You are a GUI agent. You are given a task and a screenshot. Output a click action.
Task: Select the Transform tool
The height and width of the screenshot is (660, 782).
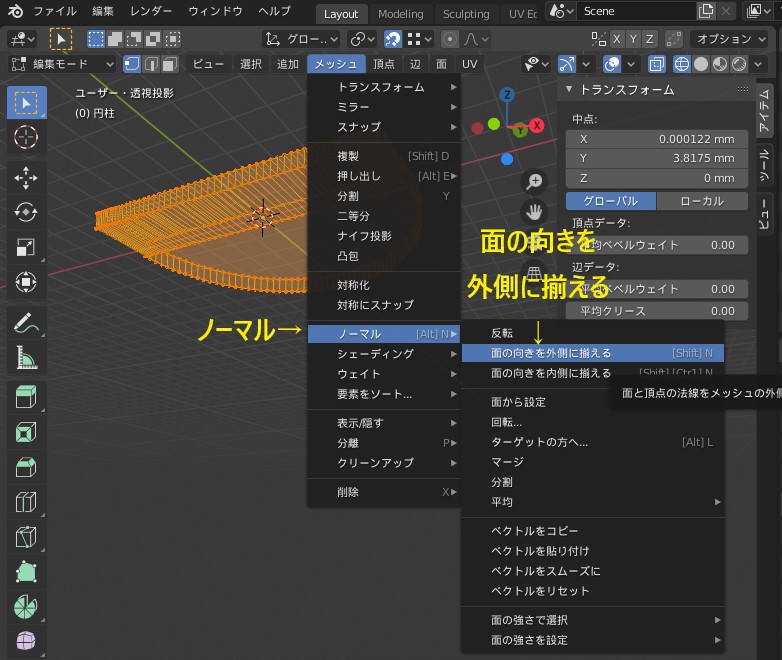point(26,282)
